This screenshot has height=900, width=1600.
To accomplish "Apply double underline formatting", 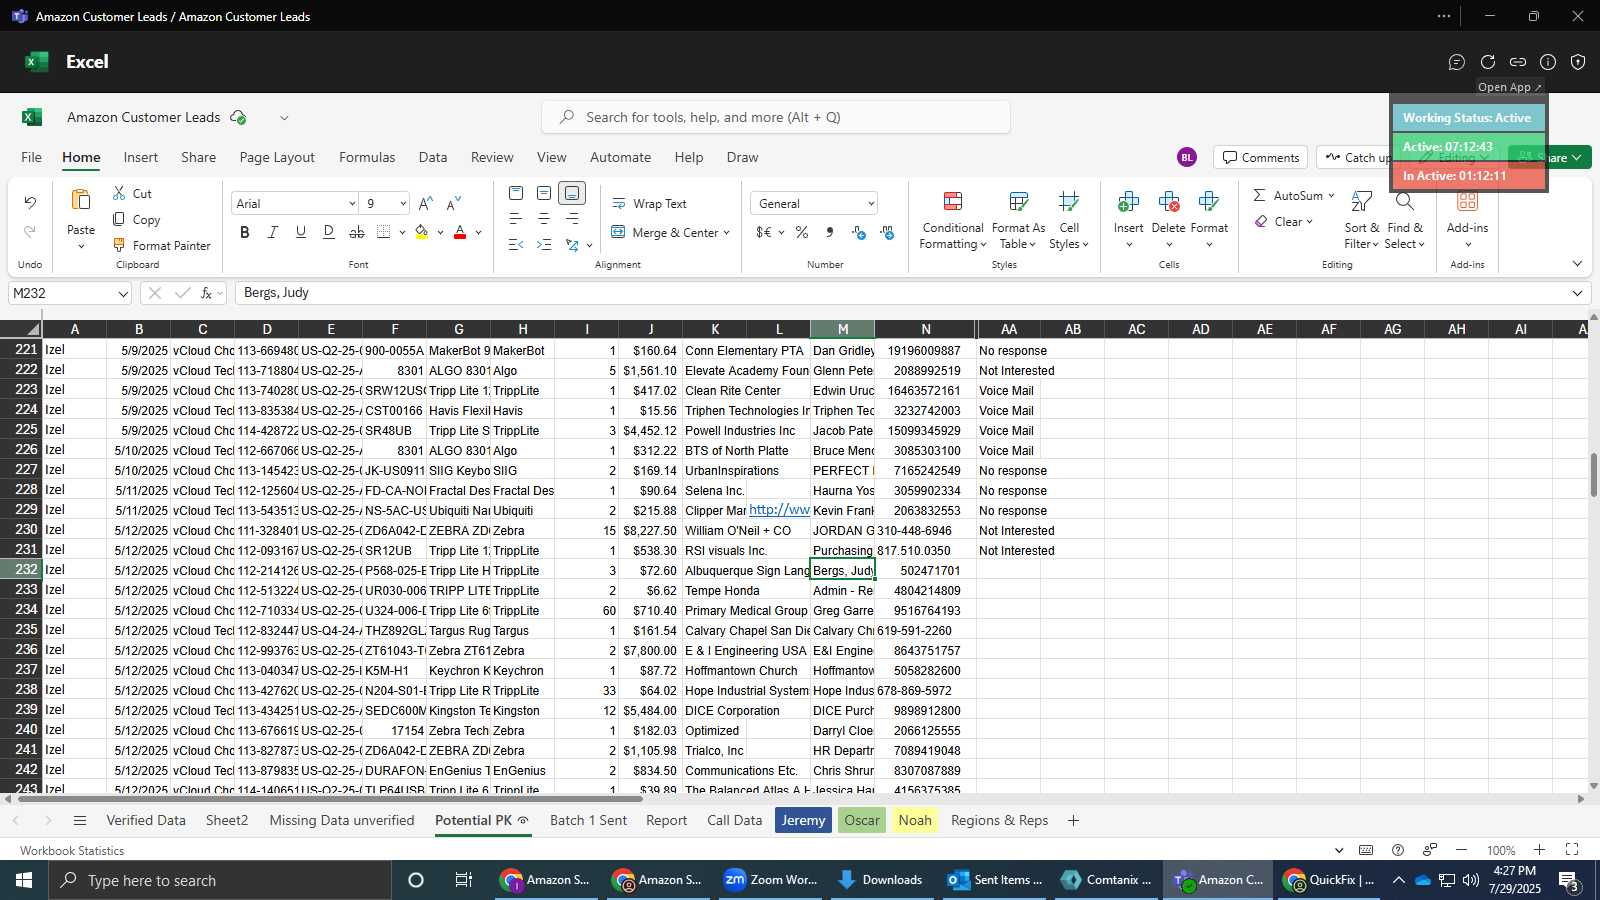I will pyautogui.click(x=329, y=232).
